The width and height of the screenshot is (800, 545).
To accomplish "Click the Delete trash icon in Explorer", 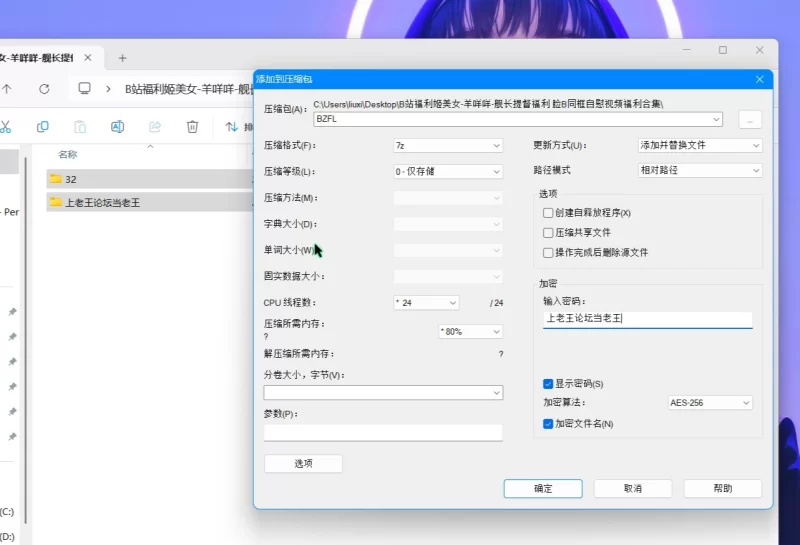I will [192, 127].
